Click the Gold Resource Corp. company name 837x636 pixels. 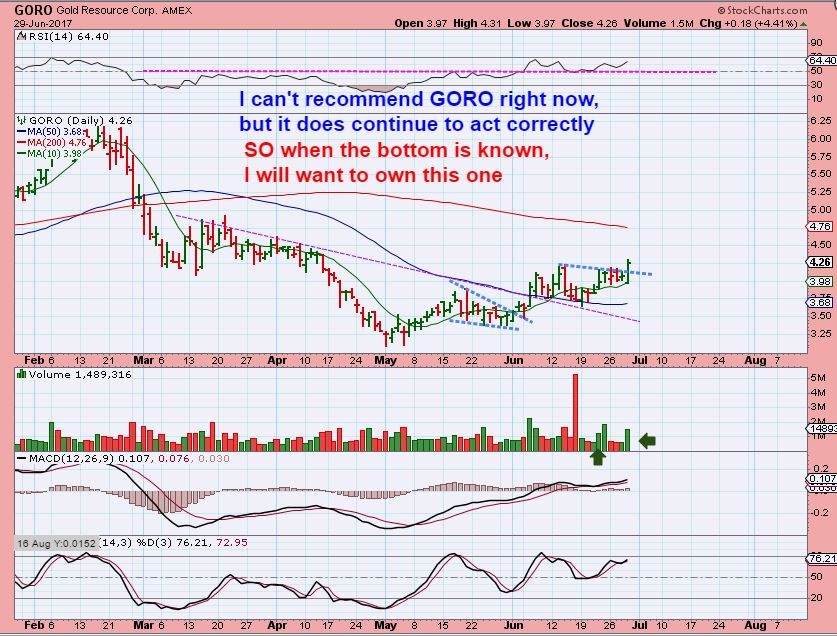click(105, 11)
